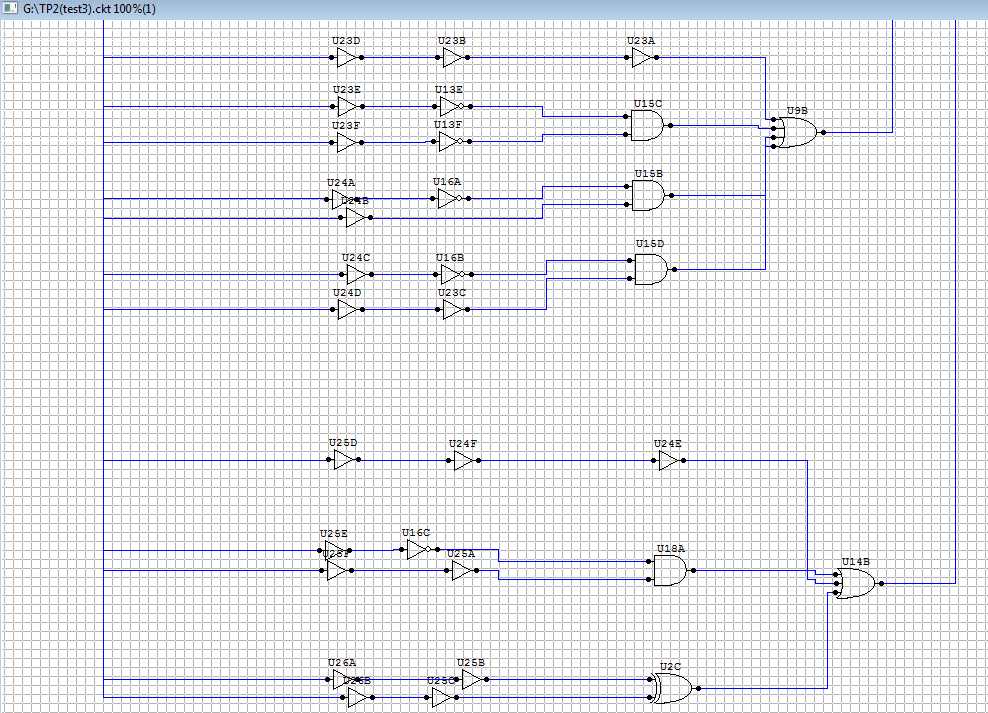Select the U23C buffer gate
988x713 pixels.
click(452, 309)
